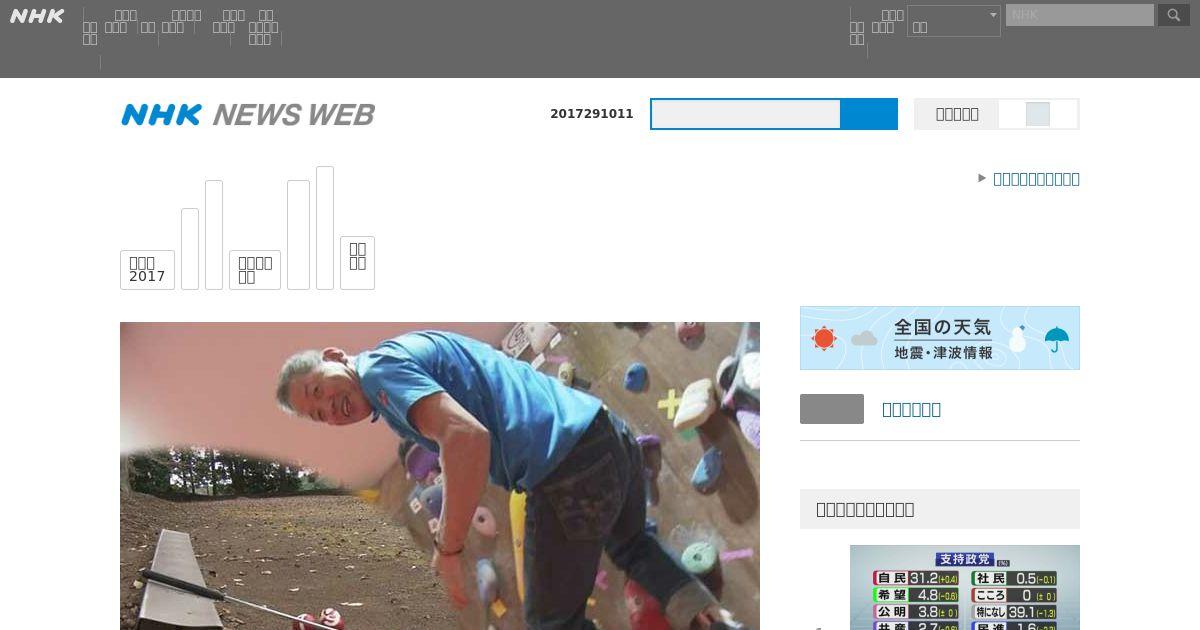Viewport: 1200px width, 630px height.
Task: Click the blue search button beside news field
Action: 869,114
